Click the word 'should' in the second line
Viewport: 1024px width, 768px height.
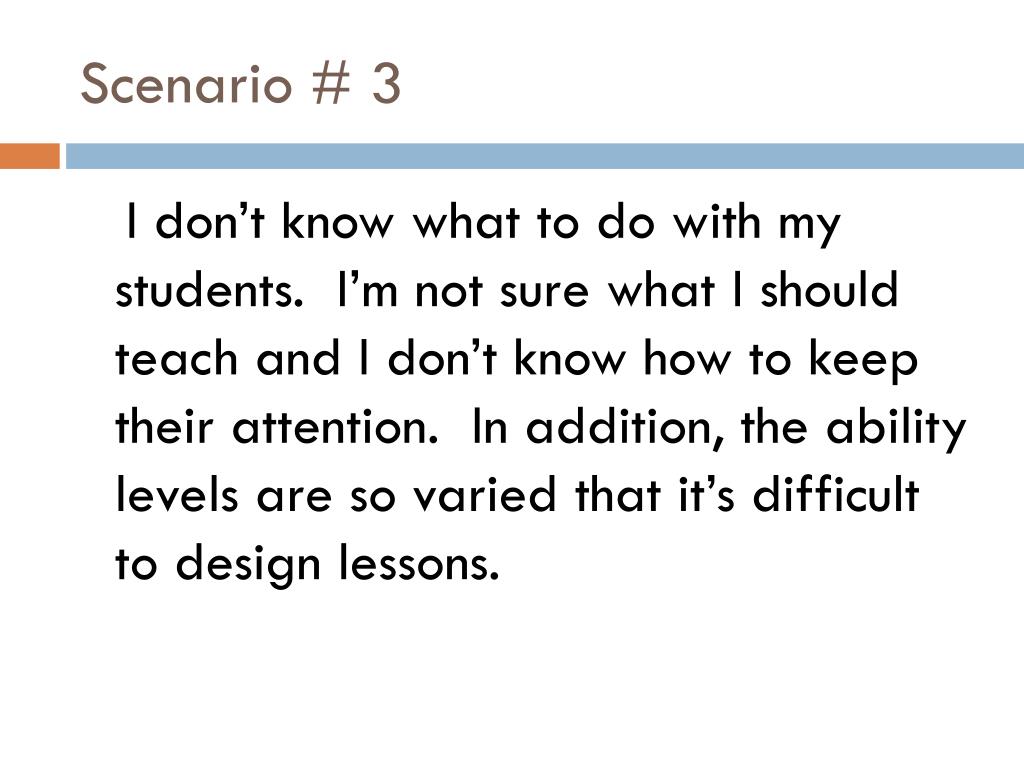click(x=829, y=289)
